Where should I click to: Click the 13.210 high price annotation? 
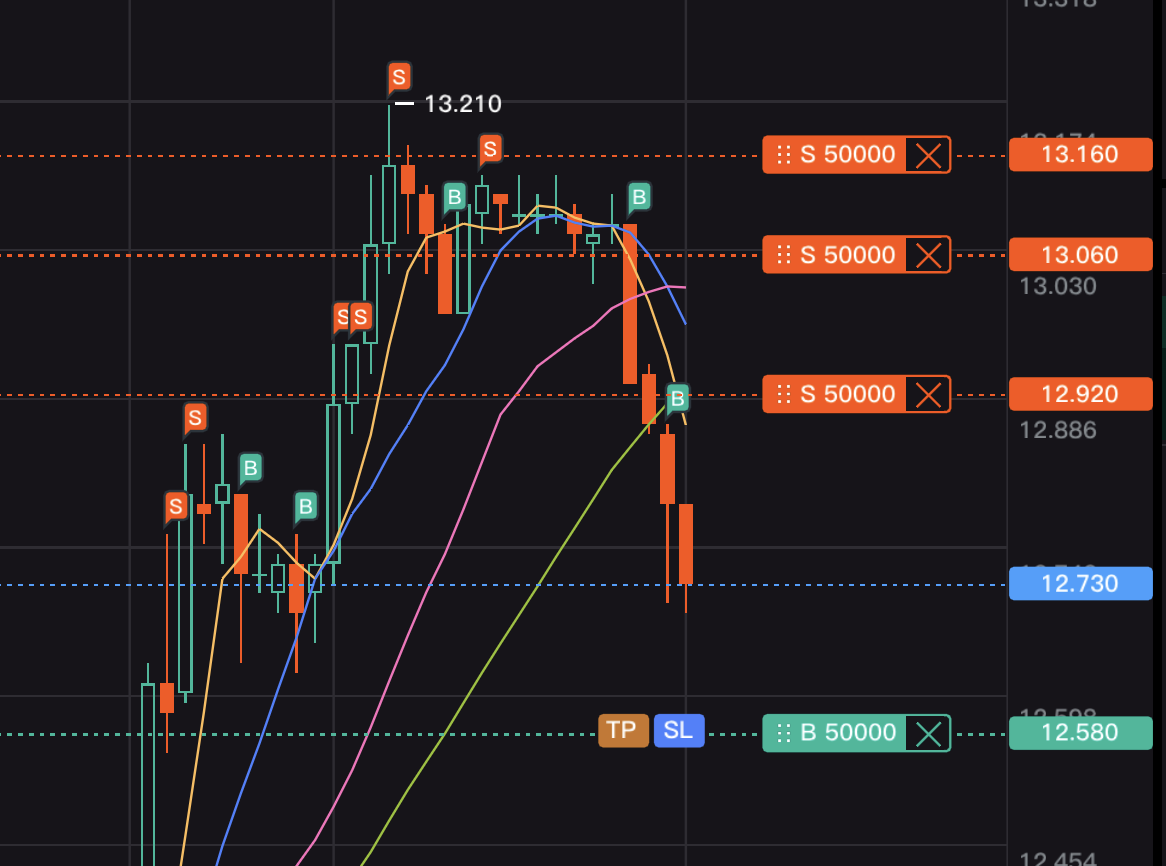(462, 103)
